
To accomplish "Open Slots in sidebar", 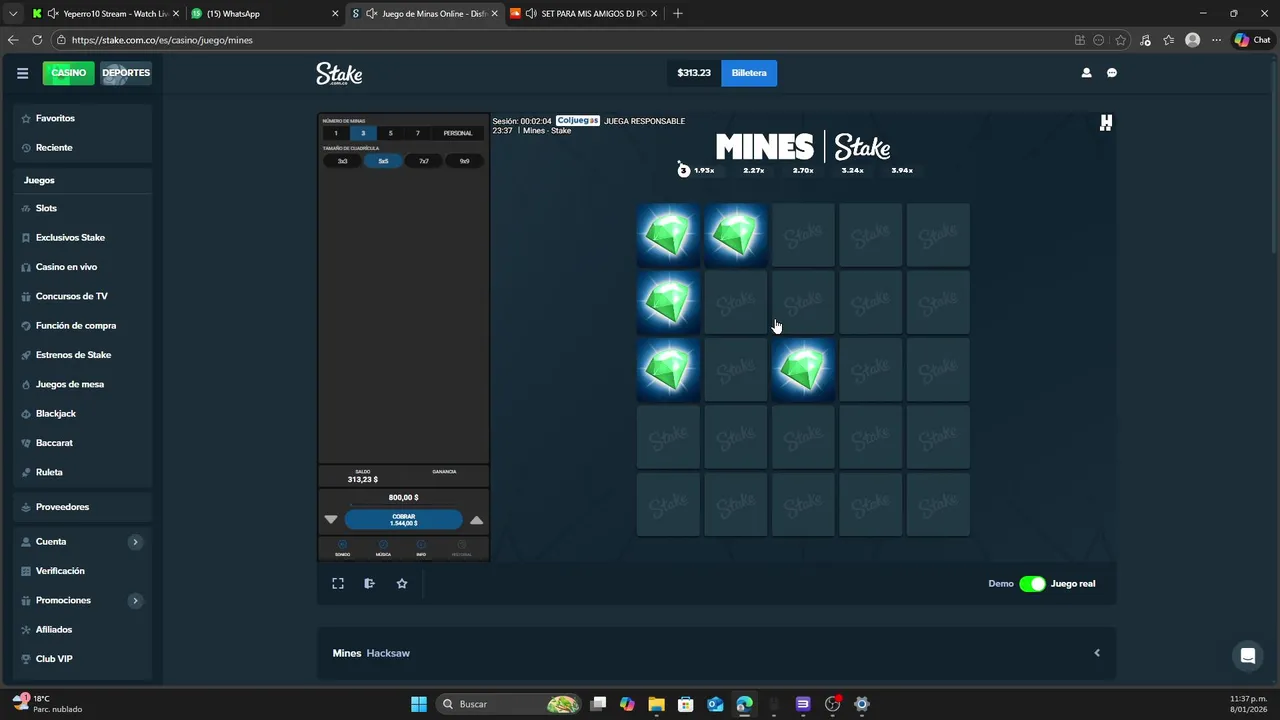I will (46, 208).
